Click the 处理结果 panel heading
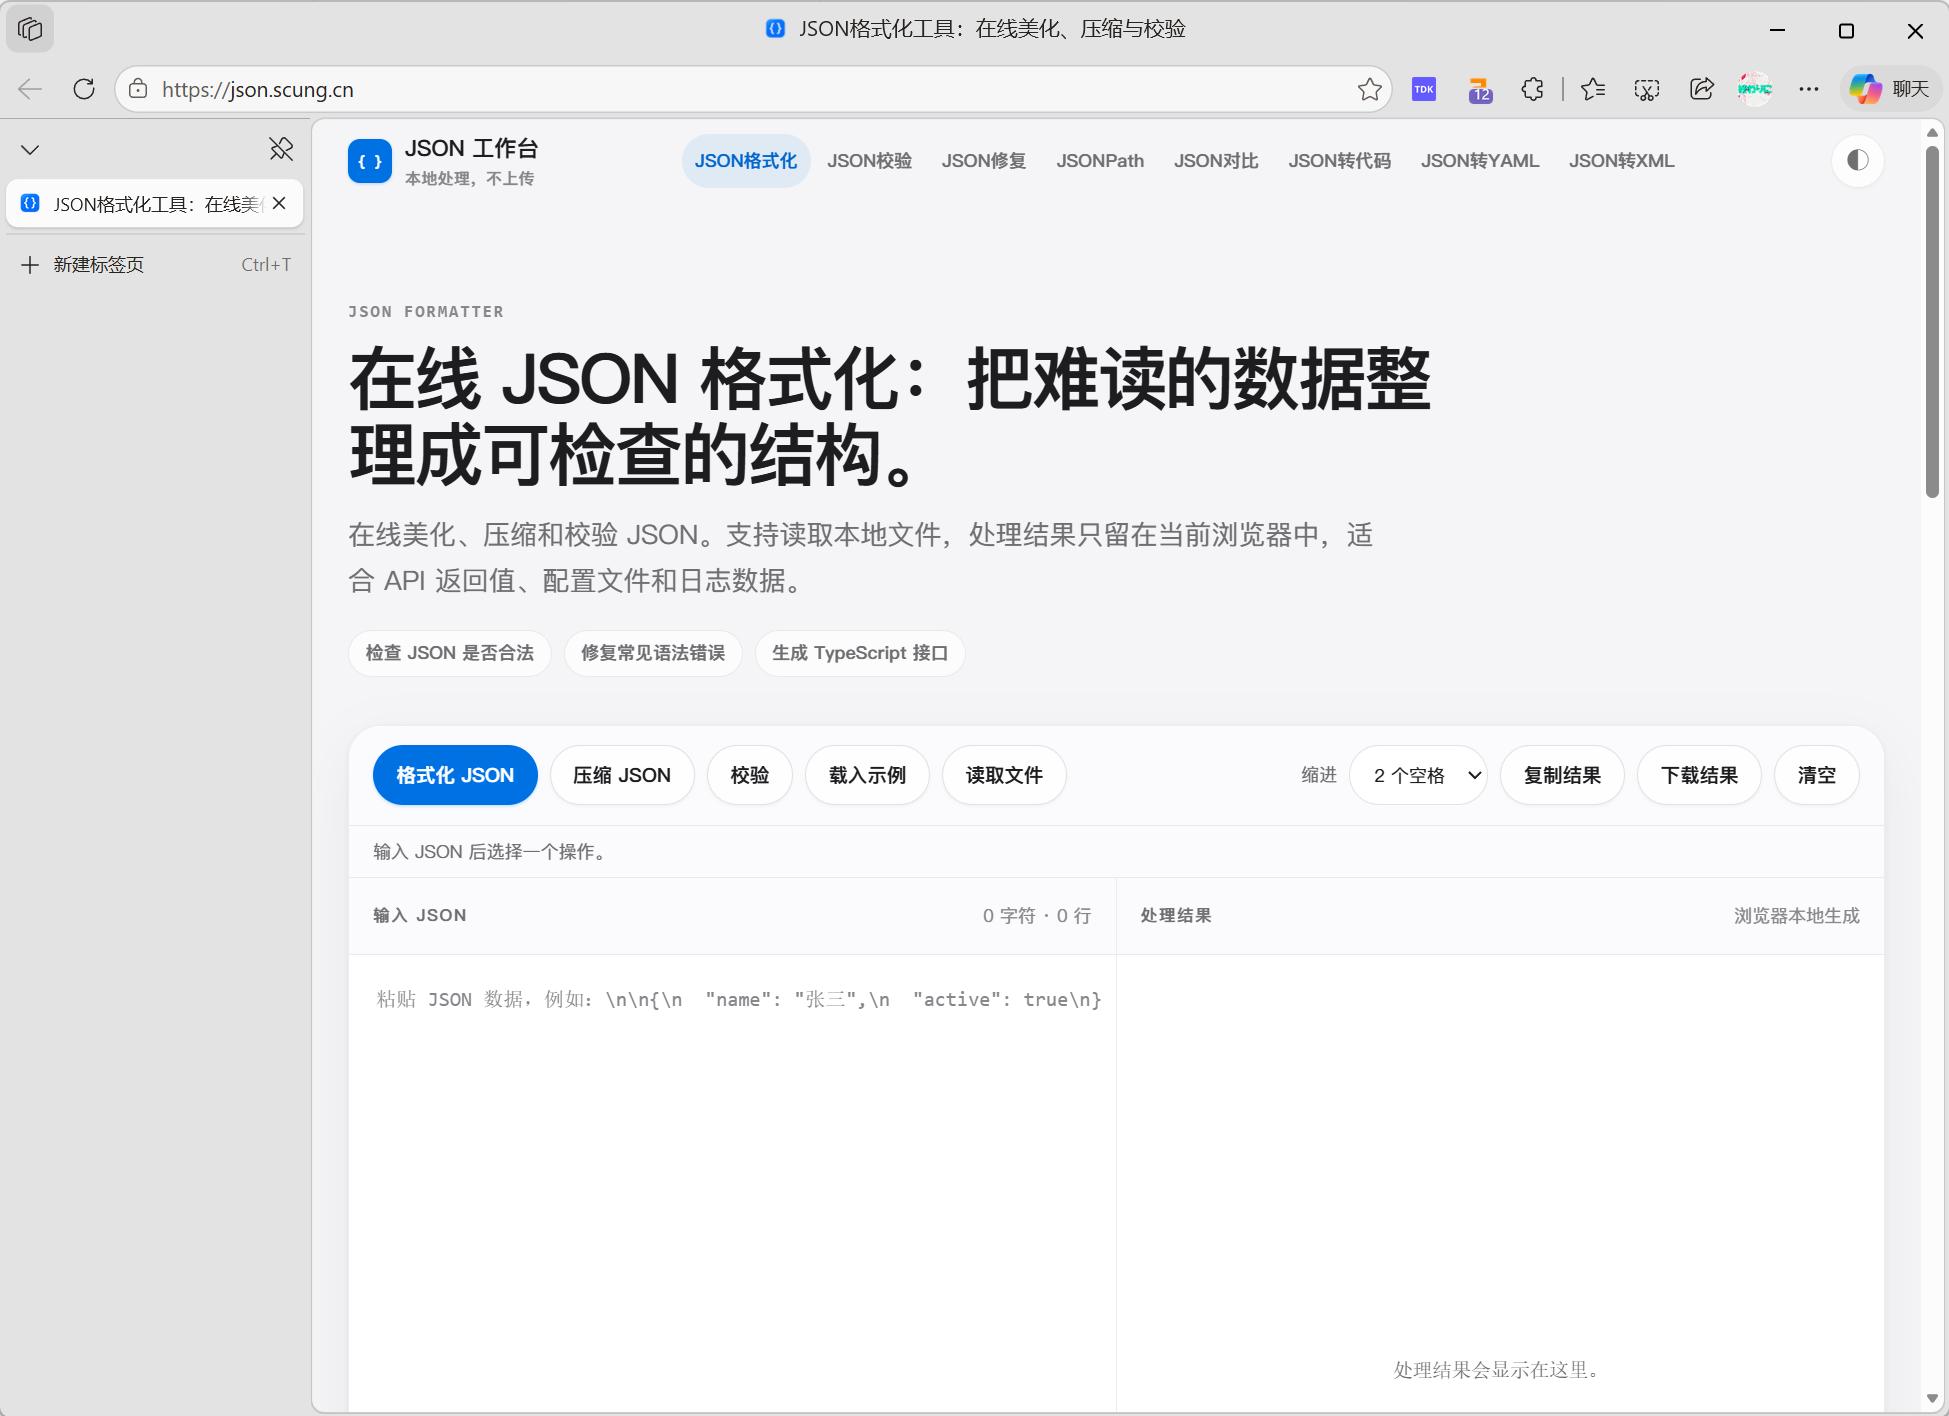This screenshot has height=1416, width=1949. 1176,915
